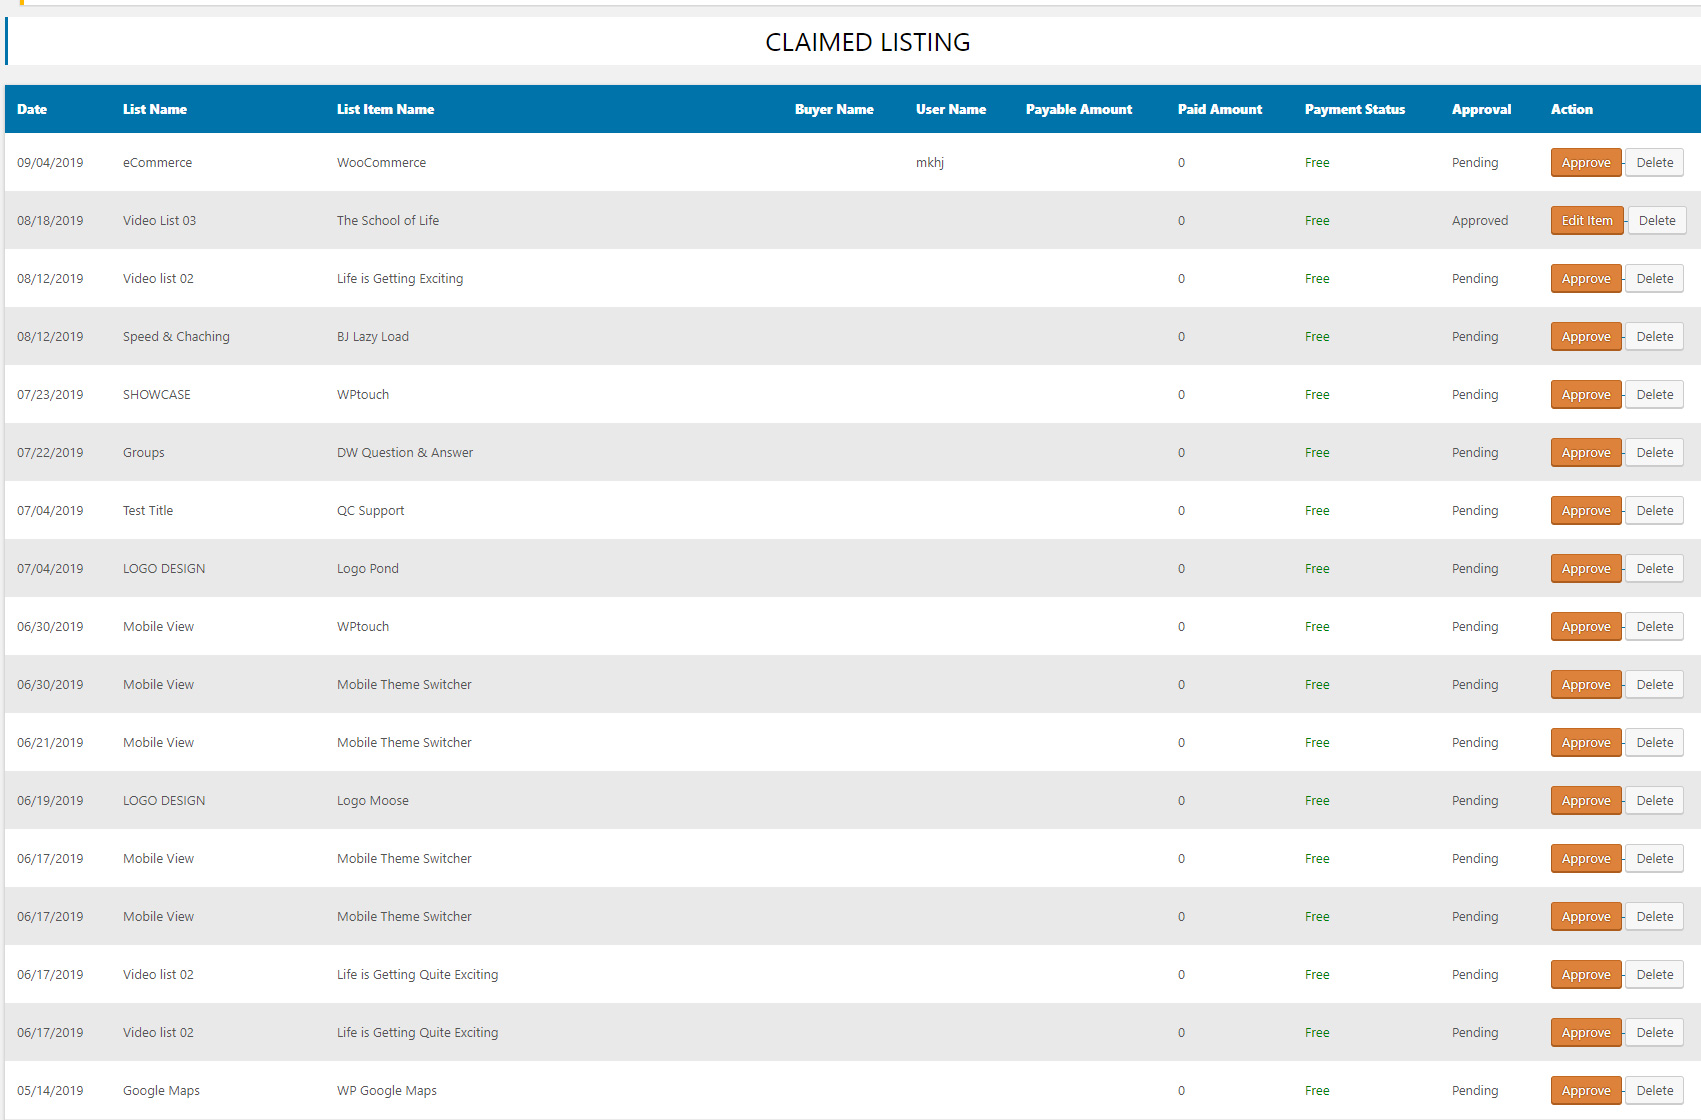
Task: Approve the BJ Lazy Load claim
Action: (x=1585, y=337)
